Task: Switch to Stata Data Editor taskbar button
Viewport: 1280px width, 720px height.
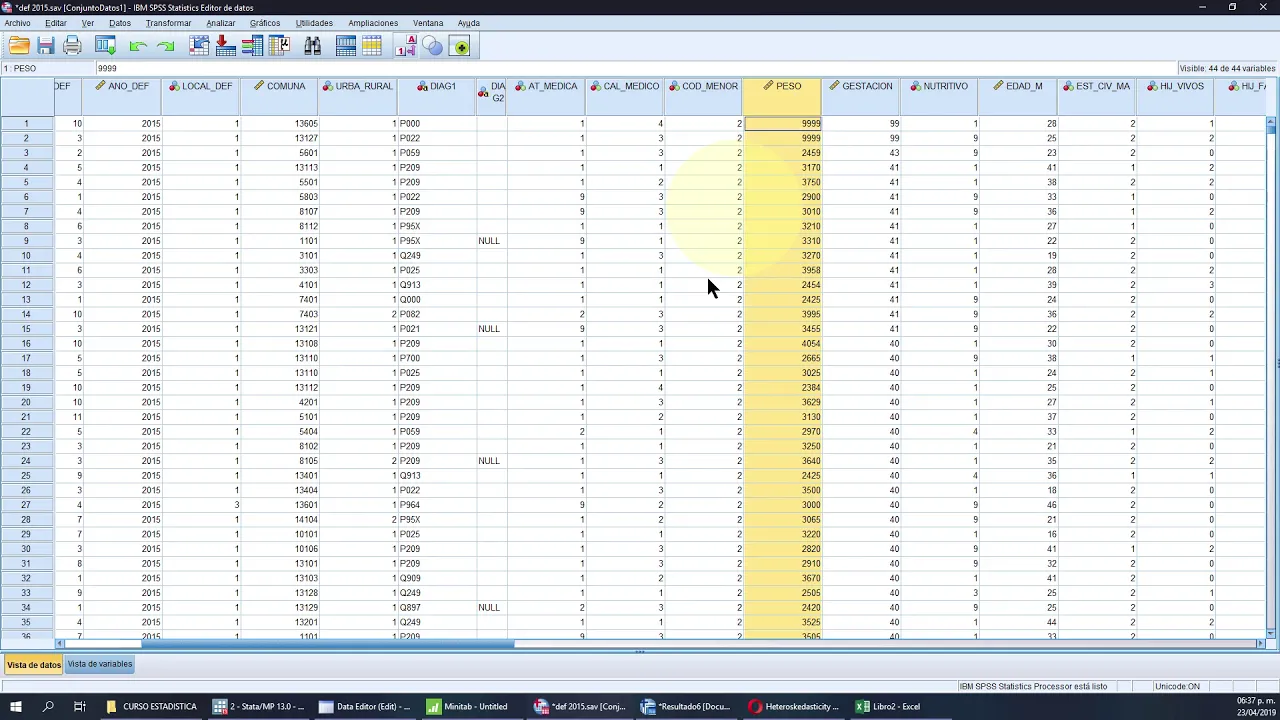Action: pos(365,706)
